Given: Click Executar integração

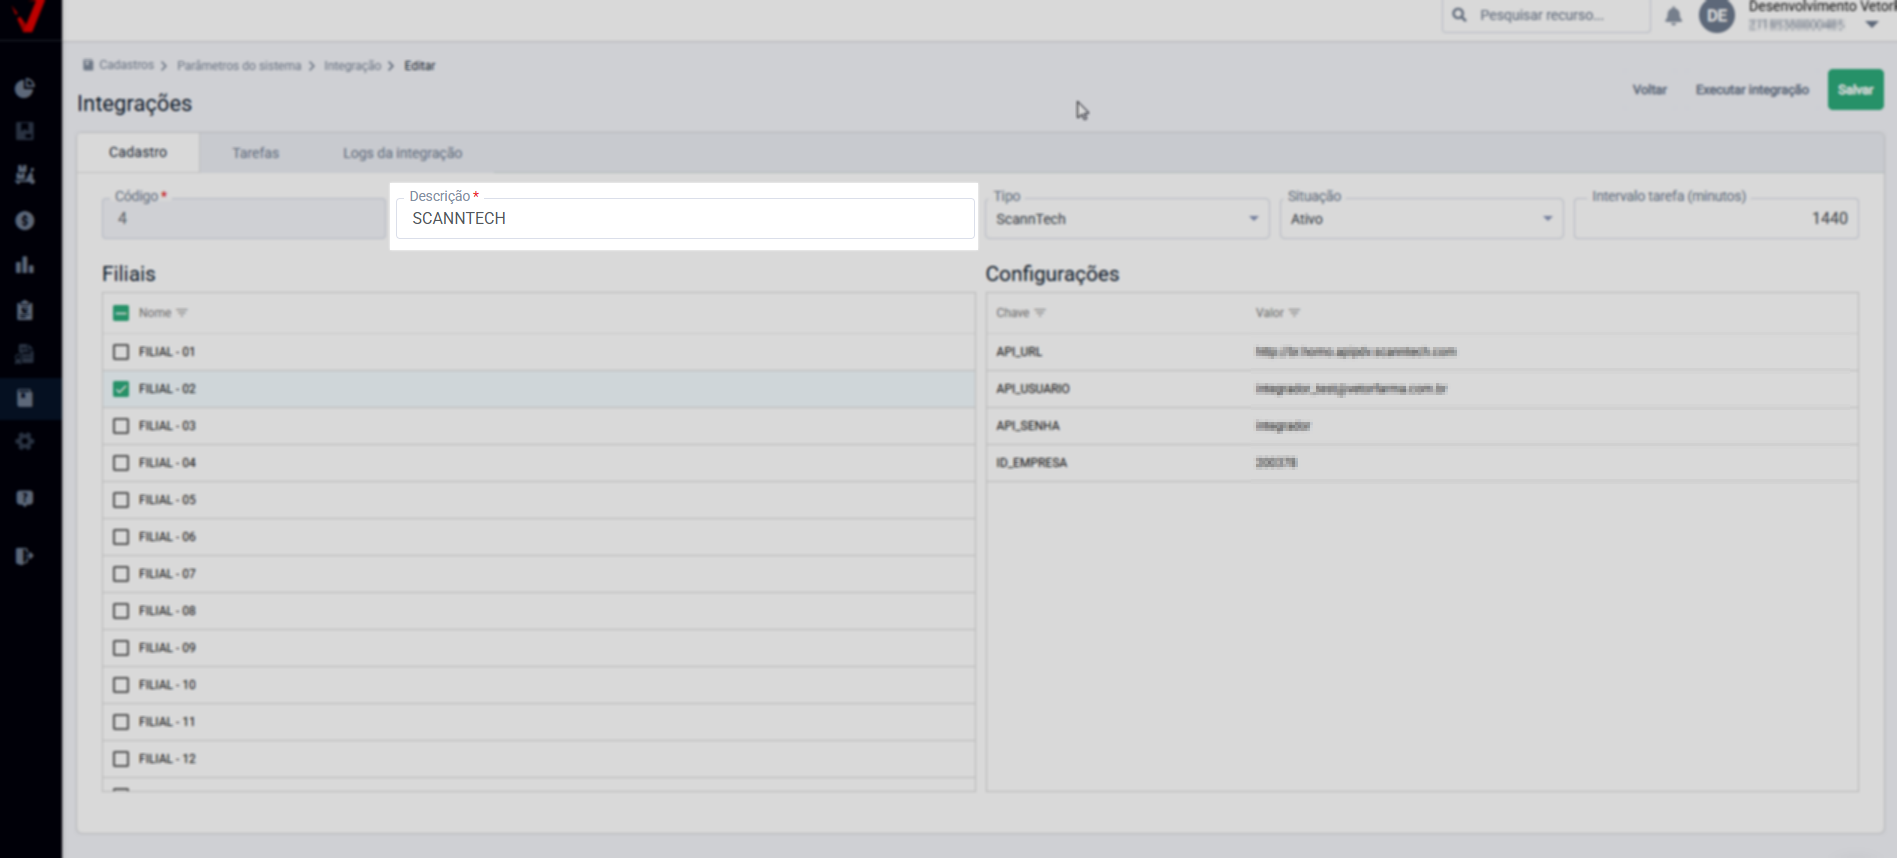Looking at the screenshot, I should click(1752, 90).
